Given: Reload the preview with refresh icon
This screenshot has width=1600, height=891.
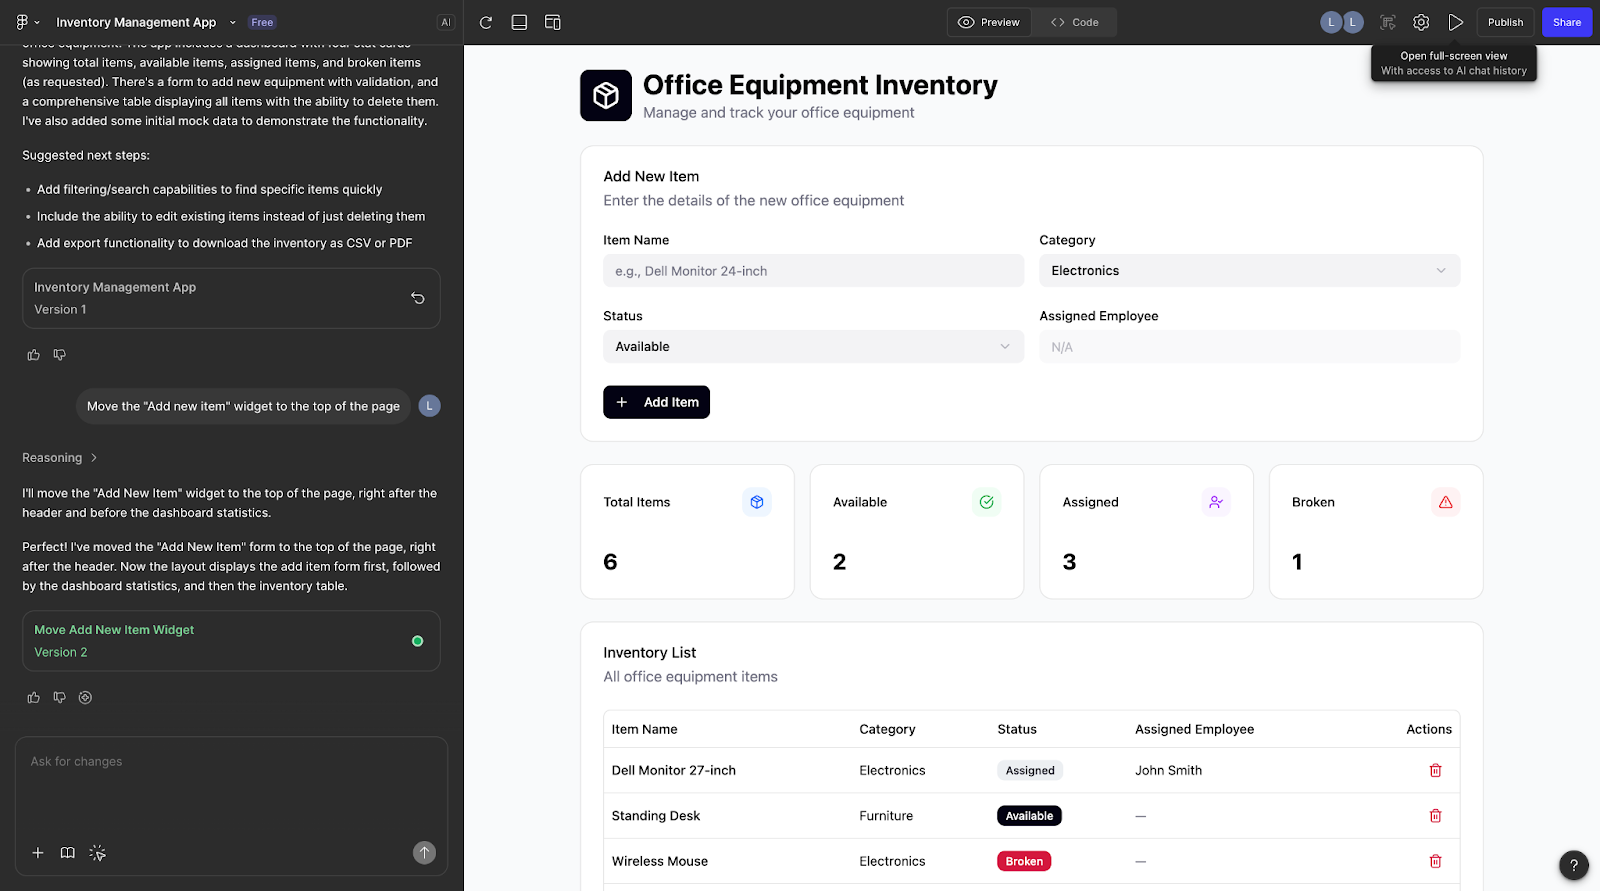Looking at the screenshot, I should [x=486, y=22].
